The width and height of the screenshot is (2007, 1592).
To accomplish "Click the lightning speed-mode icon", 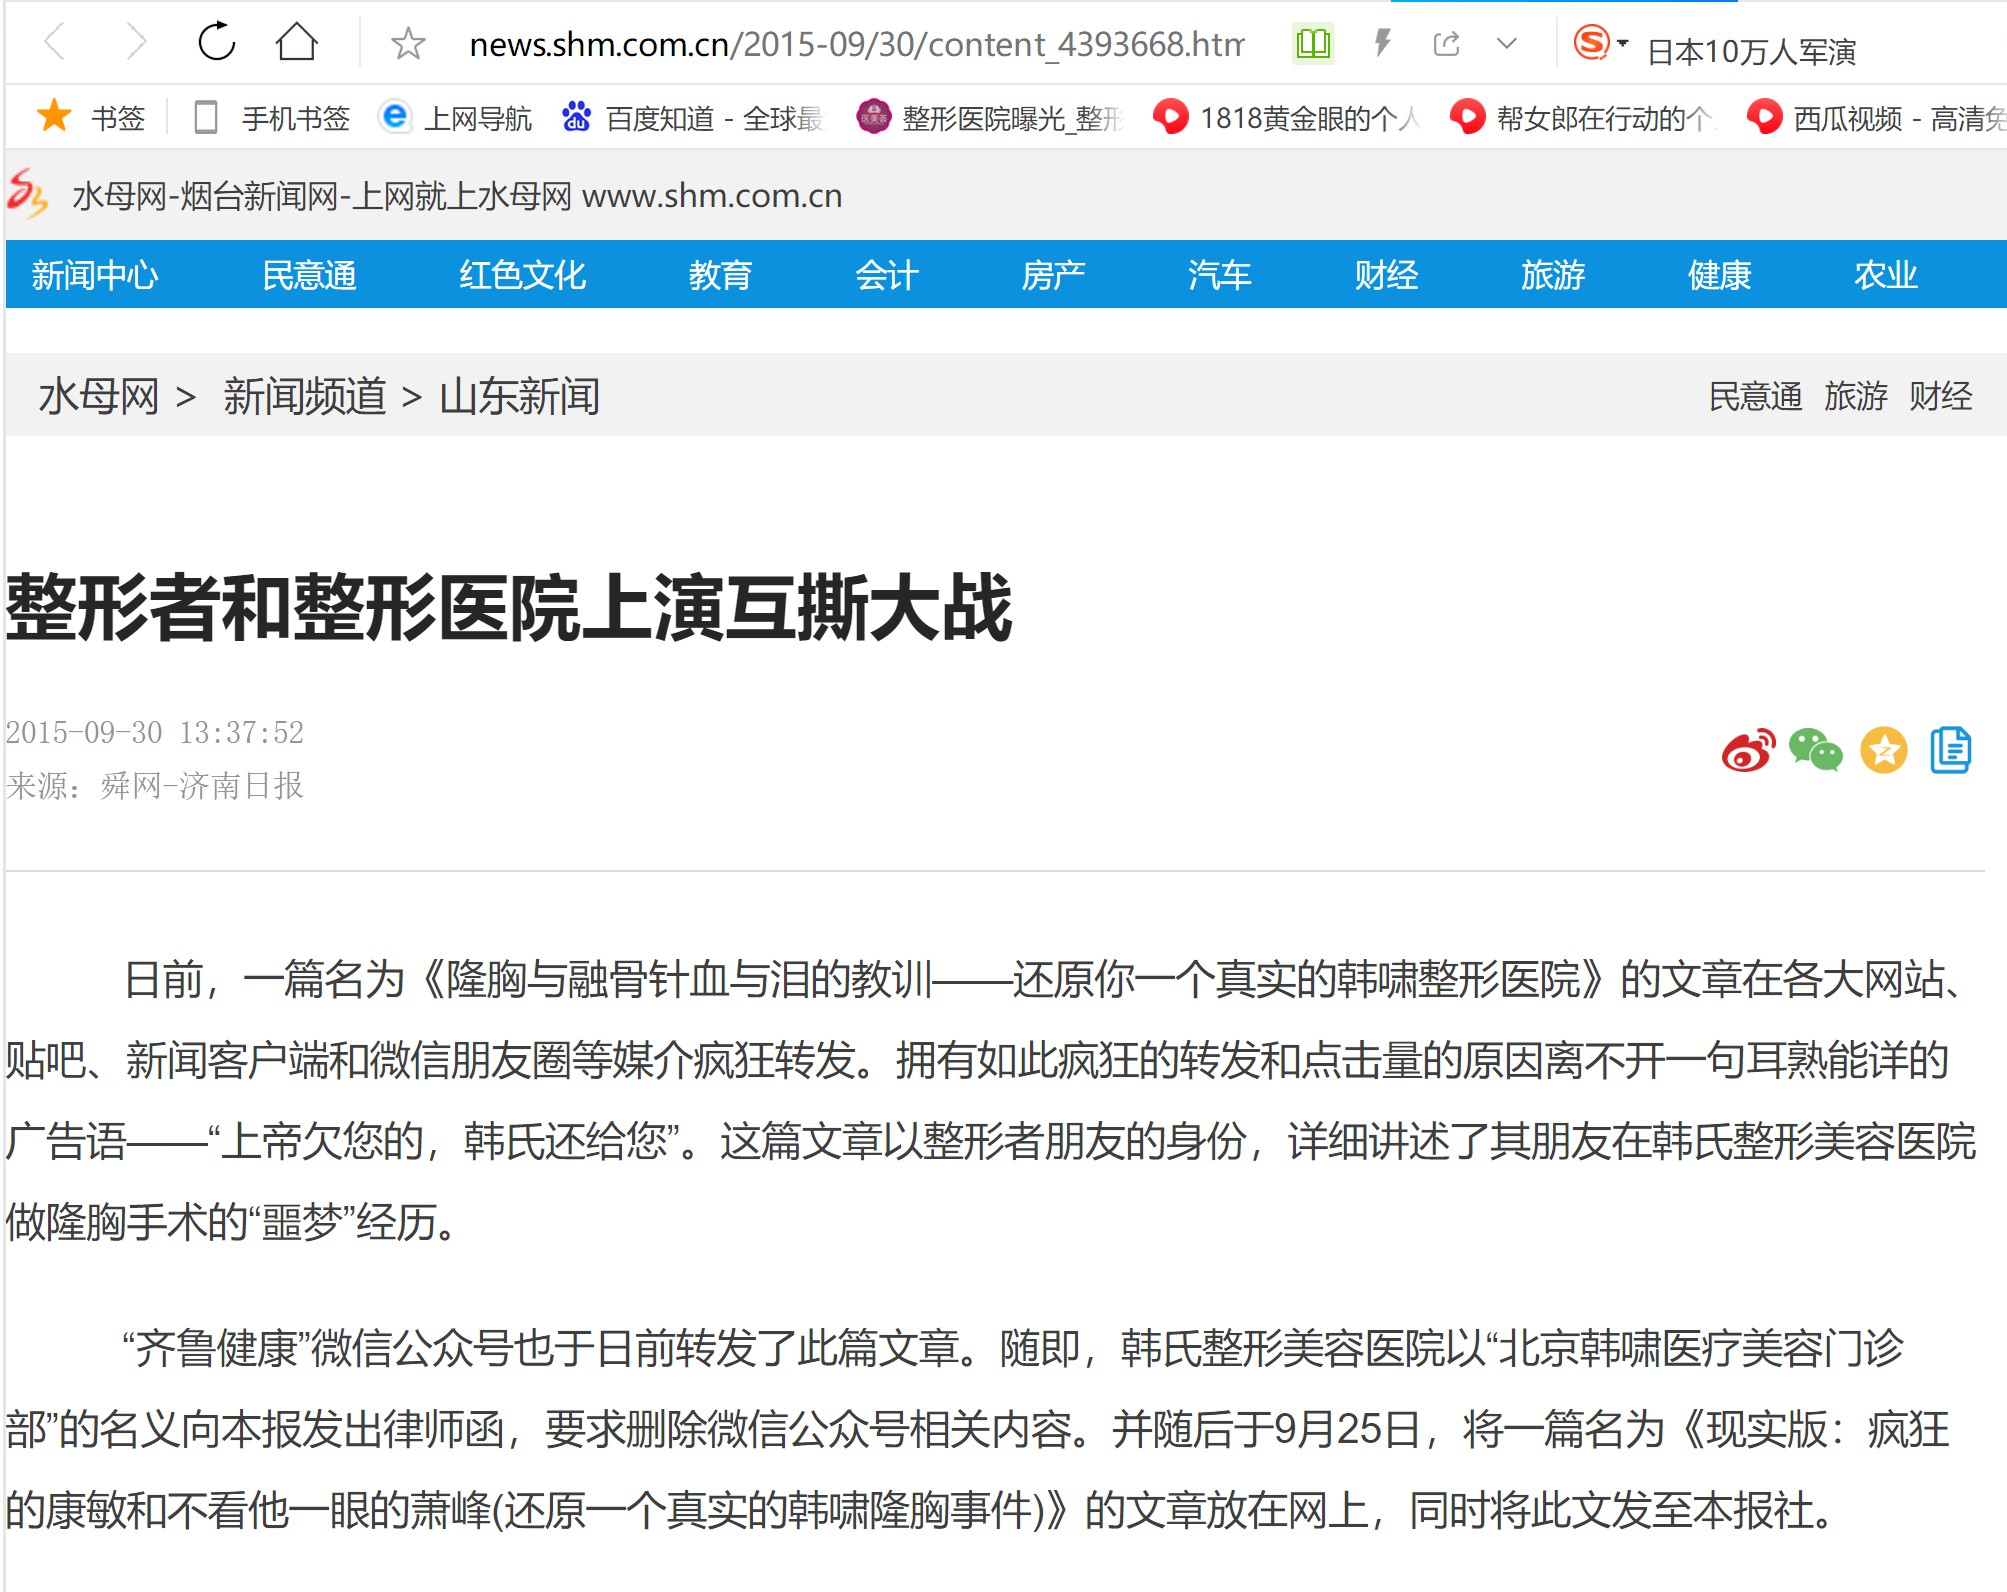I will tap(1383, 43).
